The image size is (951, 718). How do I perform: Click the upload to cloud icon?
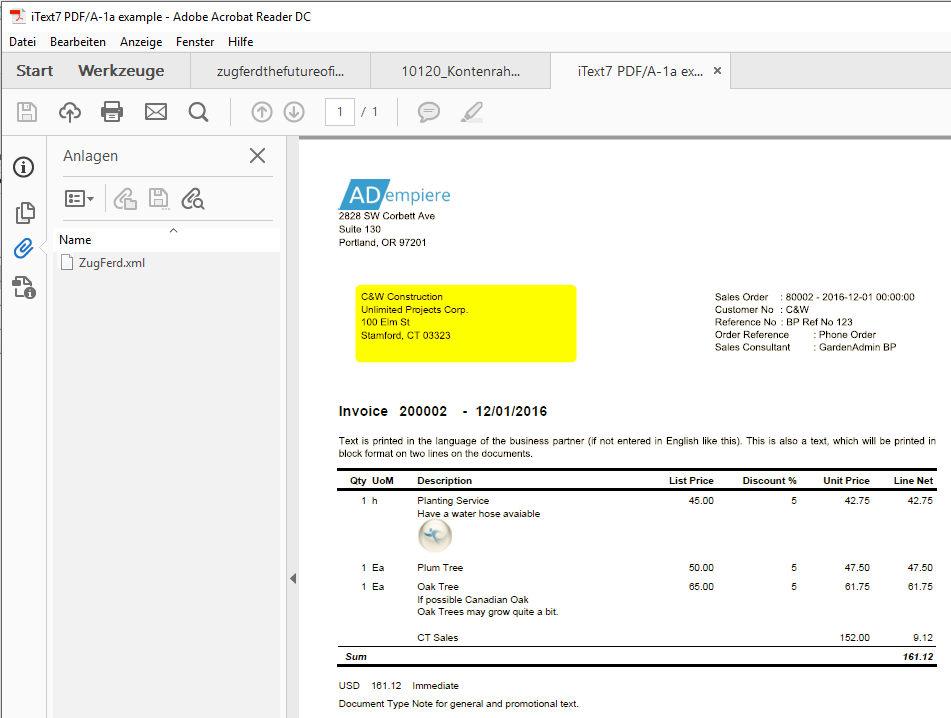click(70, 112)
